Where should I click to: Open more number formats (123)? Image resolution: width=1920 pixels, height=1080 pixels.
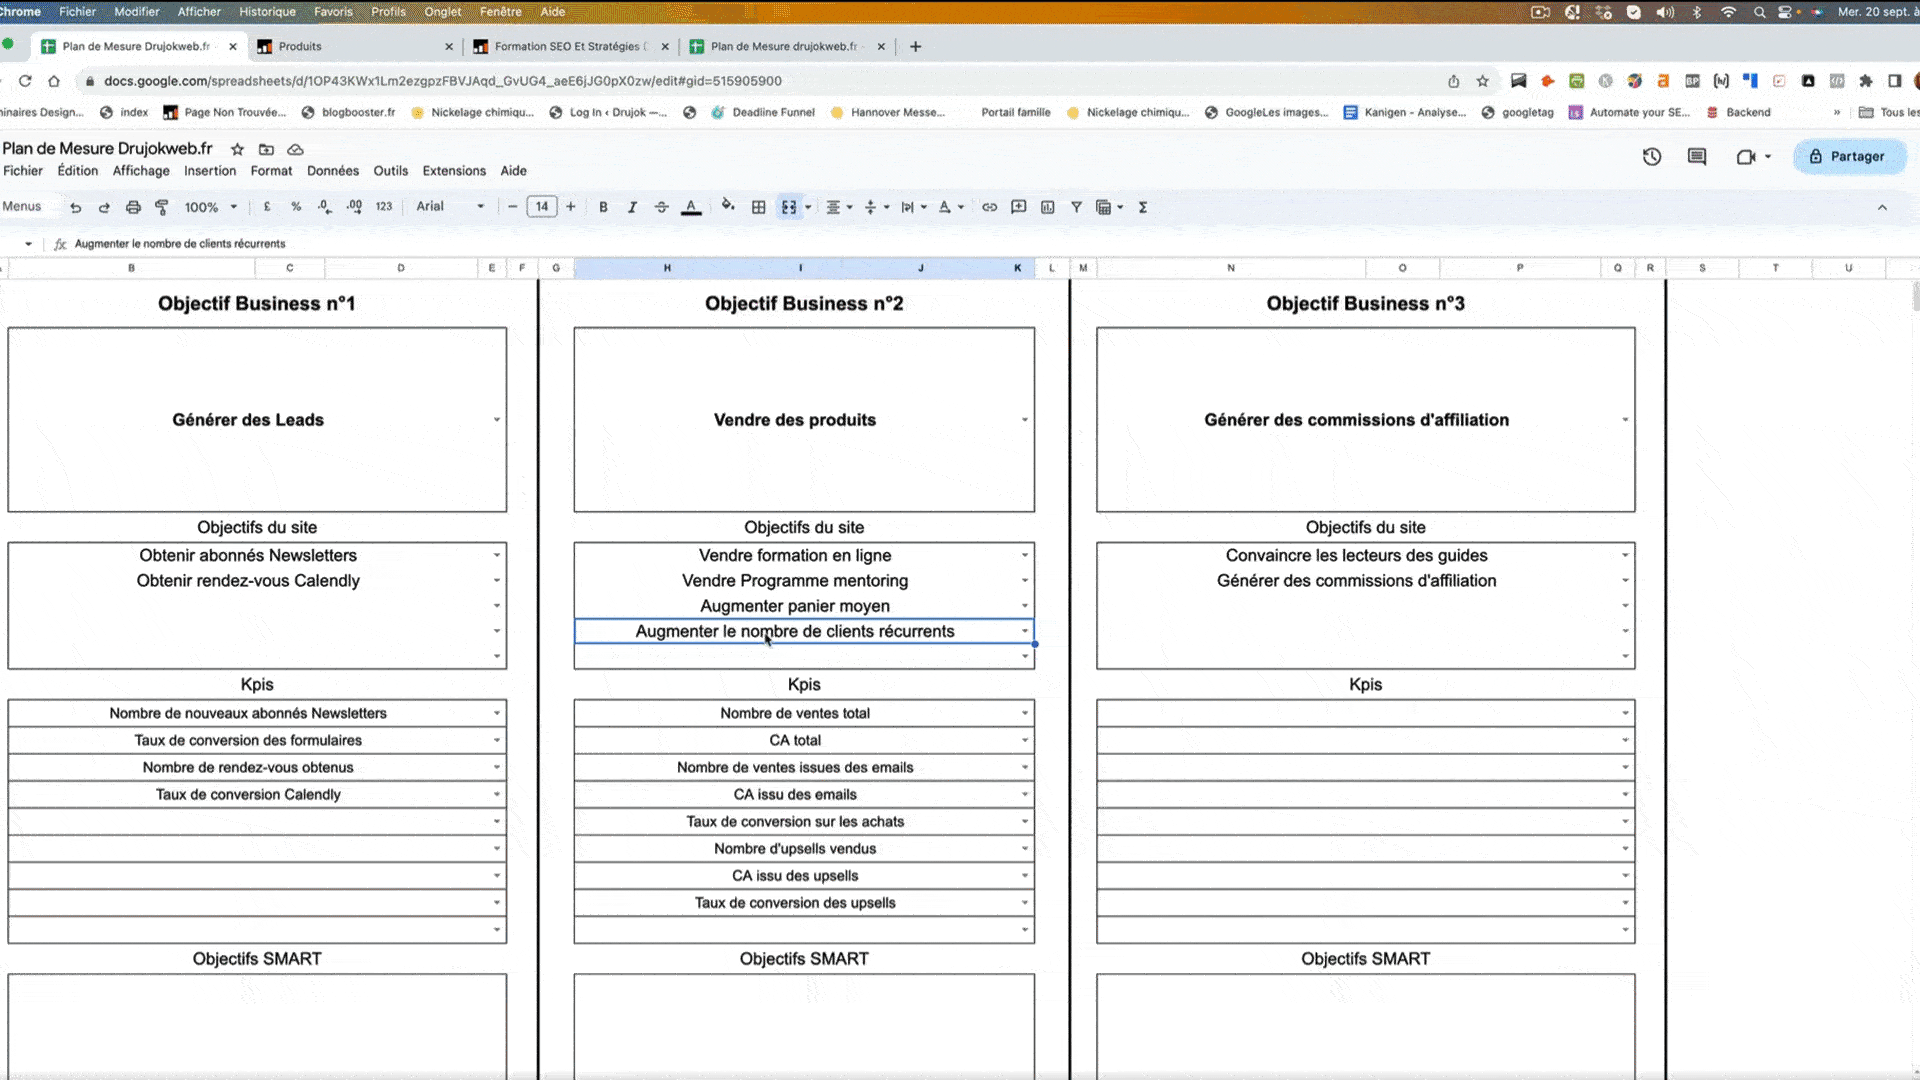click(x=384, y=207)
